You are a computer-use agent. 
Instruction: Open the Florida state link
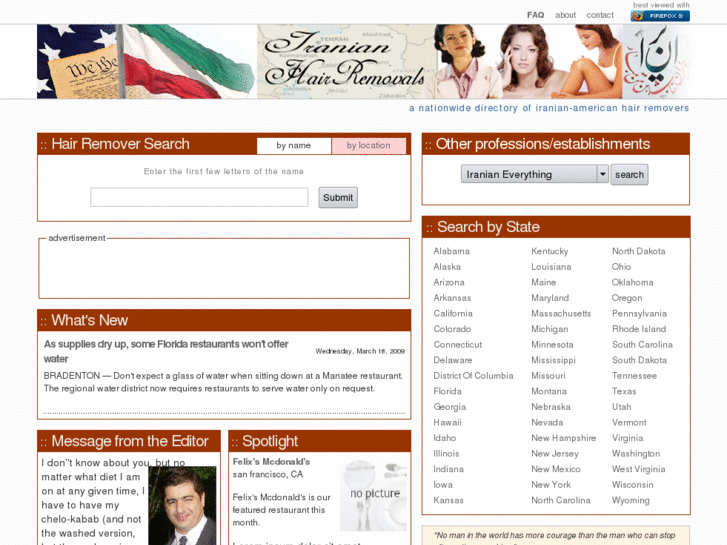(447, 391)
